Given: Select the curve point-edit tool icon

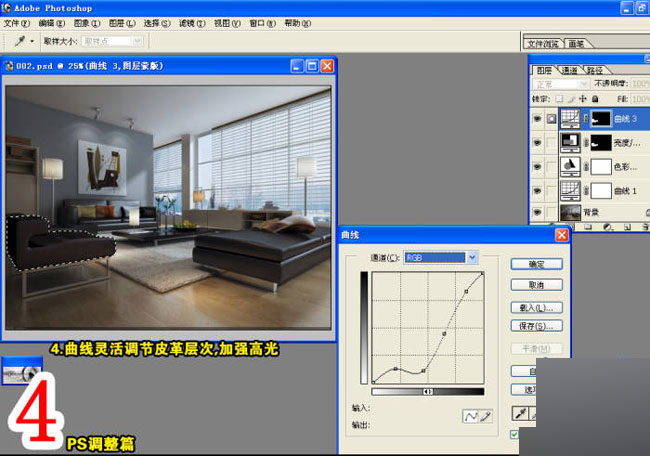Looking at the screenshot, I should [470, 416].
